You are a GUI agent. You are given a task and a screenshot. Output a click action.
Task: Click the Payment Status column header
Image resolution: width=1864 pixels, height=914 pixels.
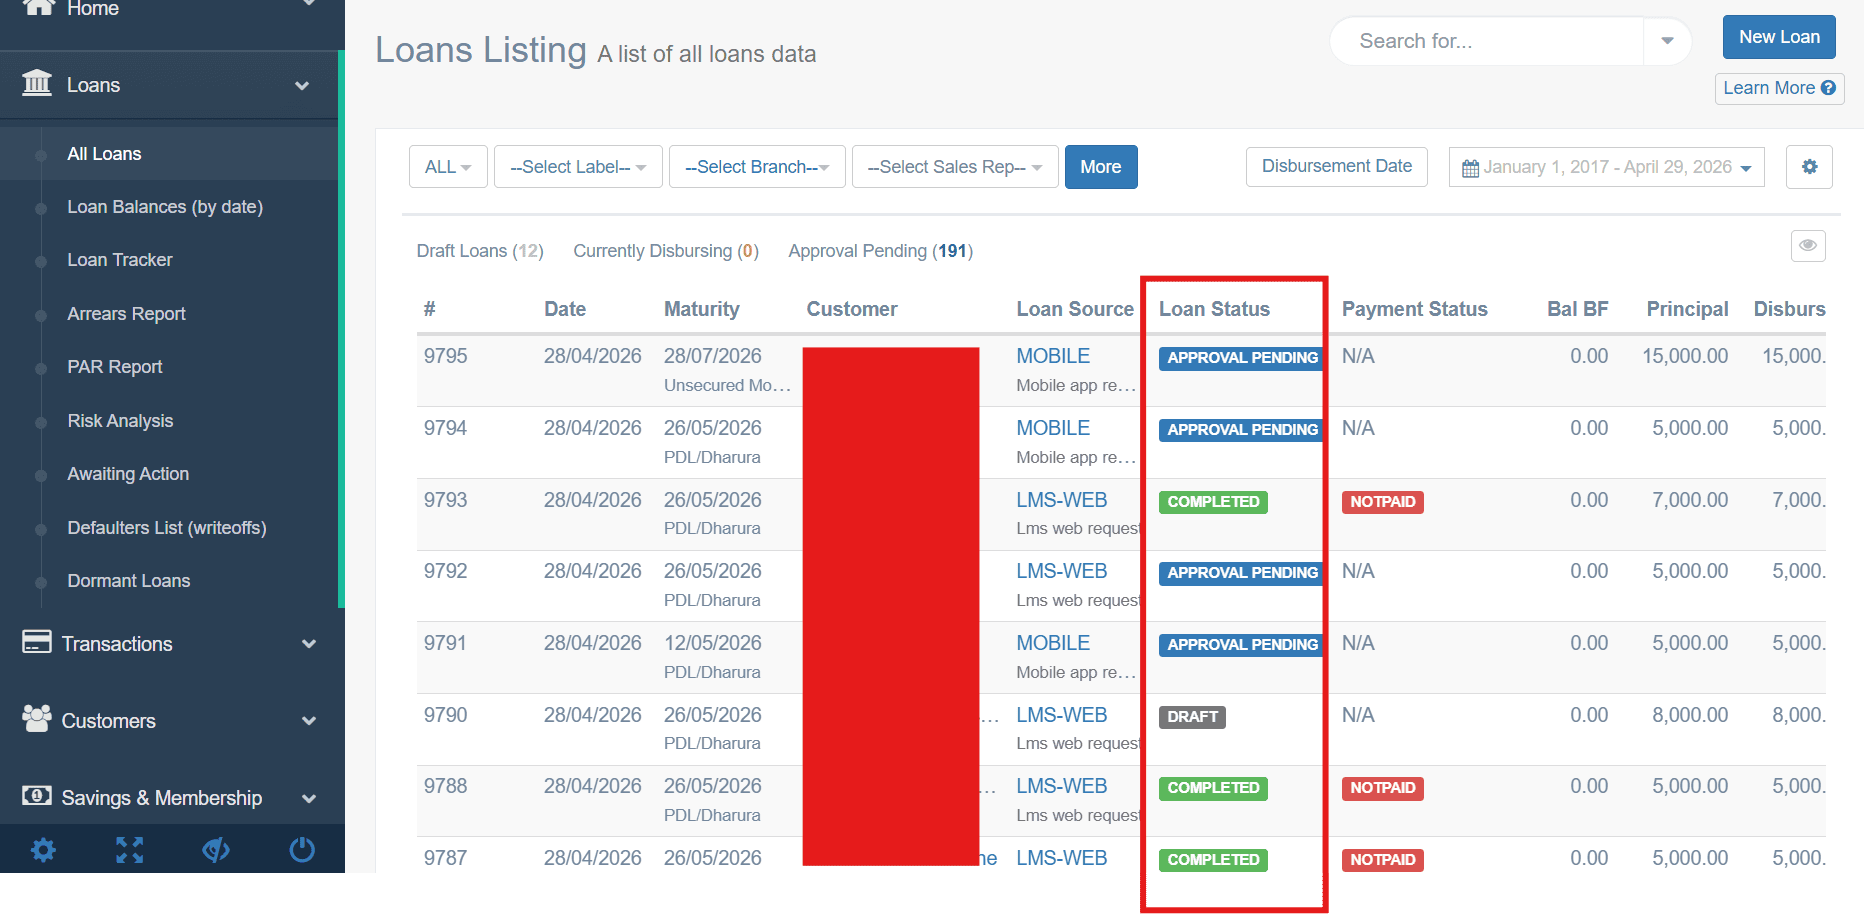pyautogui.click(x=1414, y=309)
